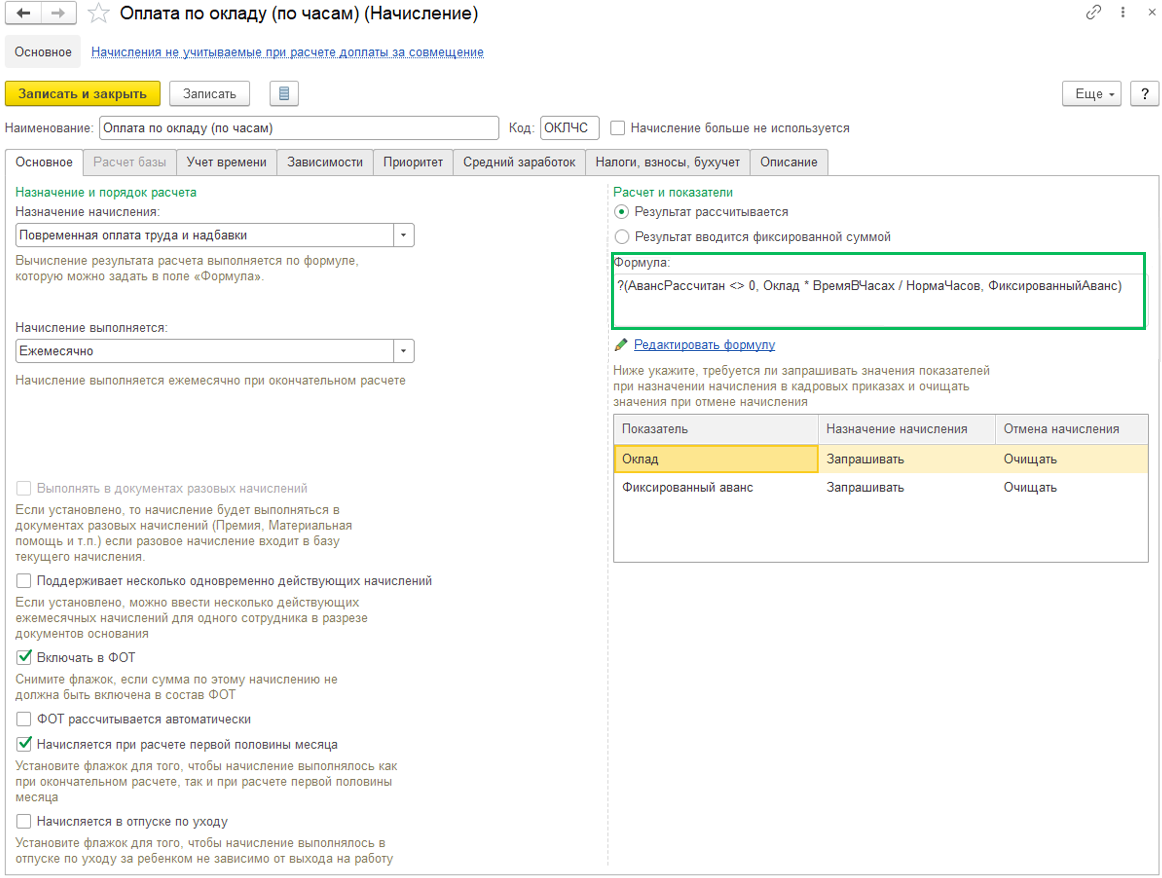This screenshot has height=878, width=1162.
Task: Copy link using the chain icon
Action: [1094, 13]
